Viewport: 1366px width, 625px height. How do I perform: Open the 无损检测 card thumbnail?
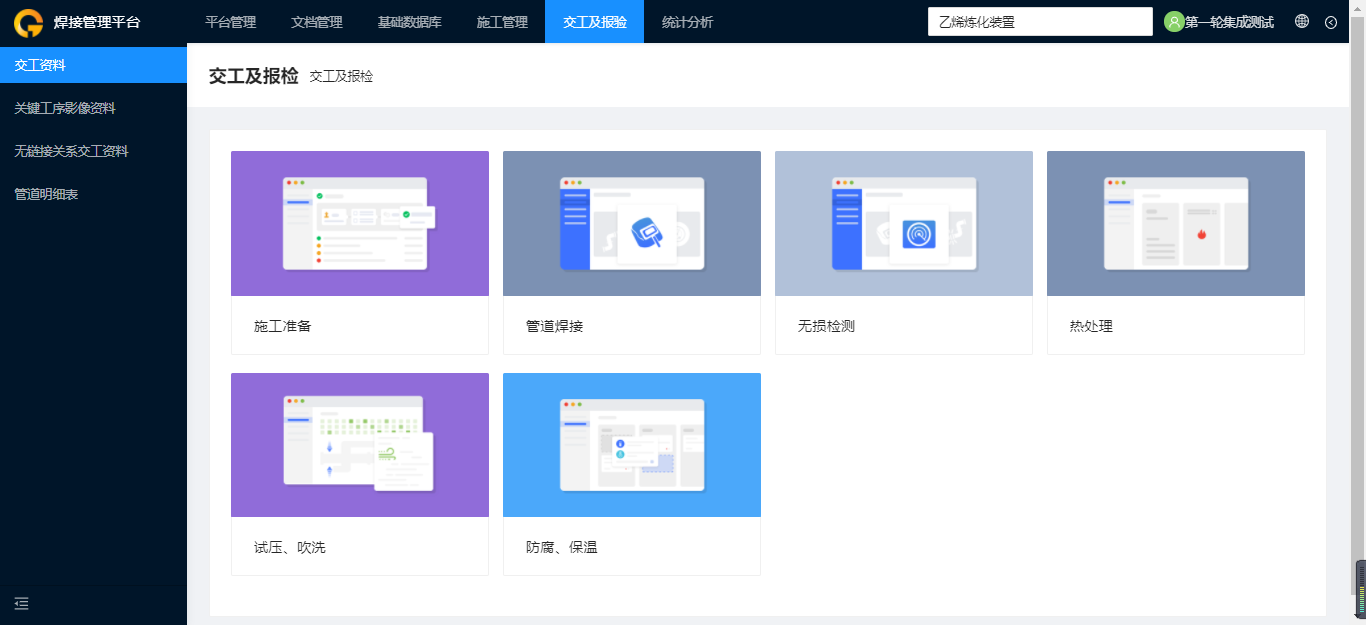coord(904,224)
